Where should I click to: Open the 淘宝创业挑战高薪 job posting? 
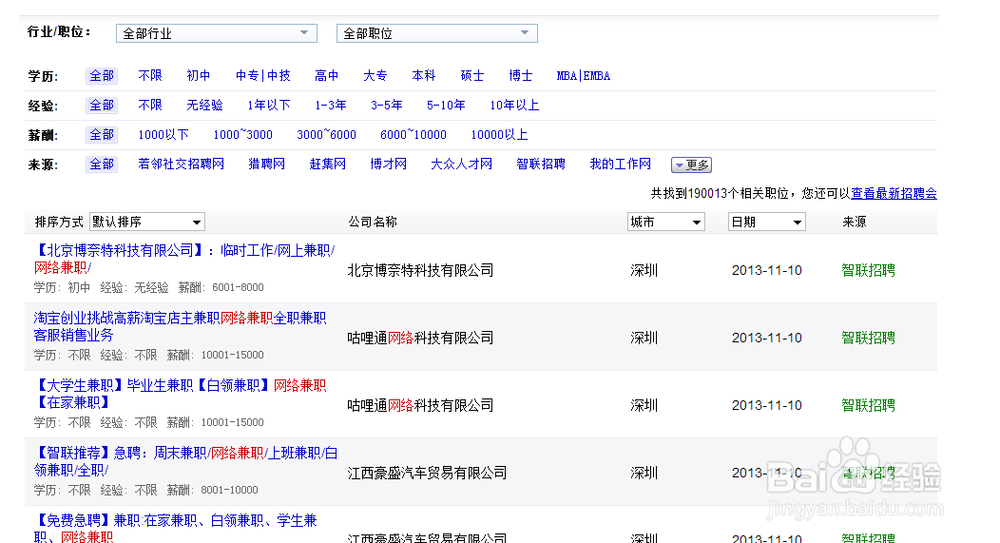pyautogui.click(x=180, y=326)
